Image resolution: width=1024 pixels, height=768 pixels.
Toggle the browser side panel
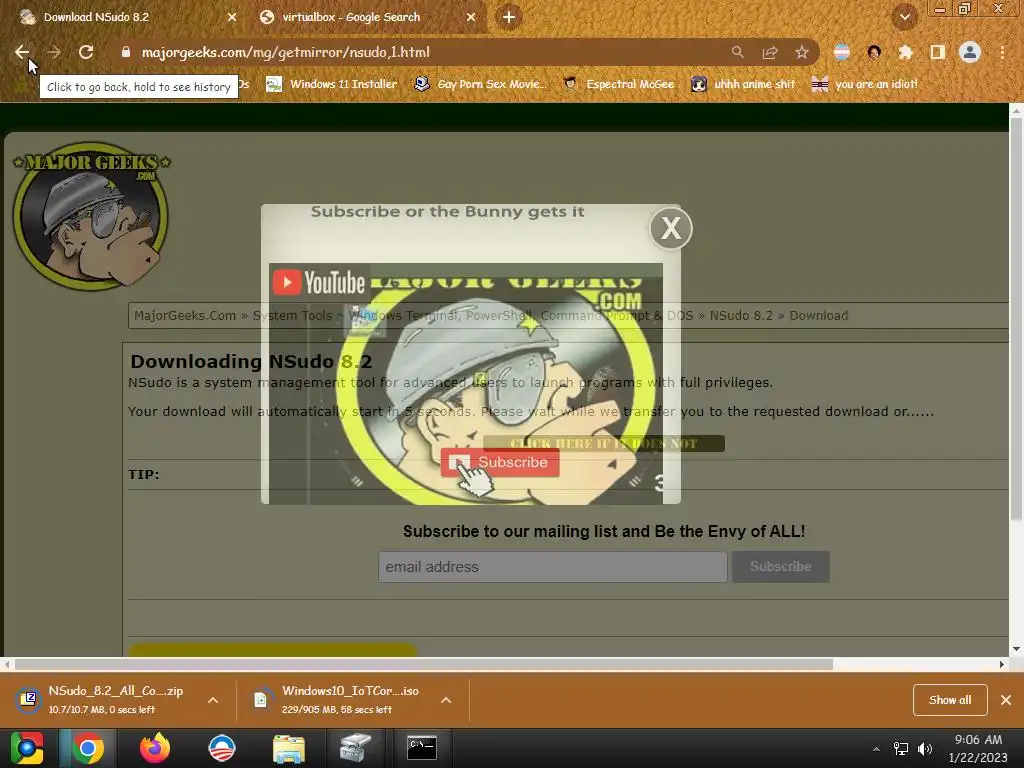point(937,52)
